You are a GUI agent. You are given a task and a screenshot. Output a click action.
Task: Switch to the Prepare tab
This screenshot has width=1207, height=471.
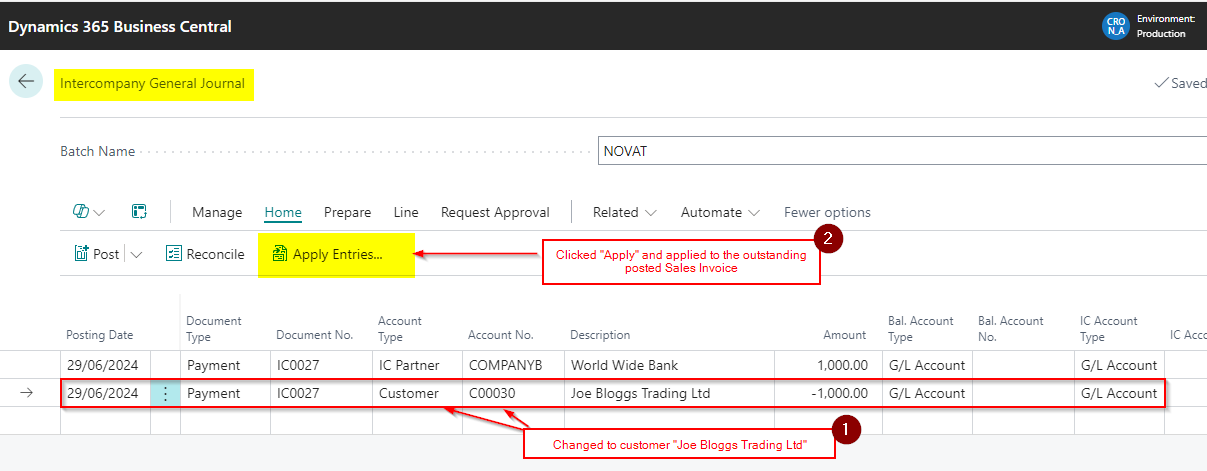click(x=347, y=212)
